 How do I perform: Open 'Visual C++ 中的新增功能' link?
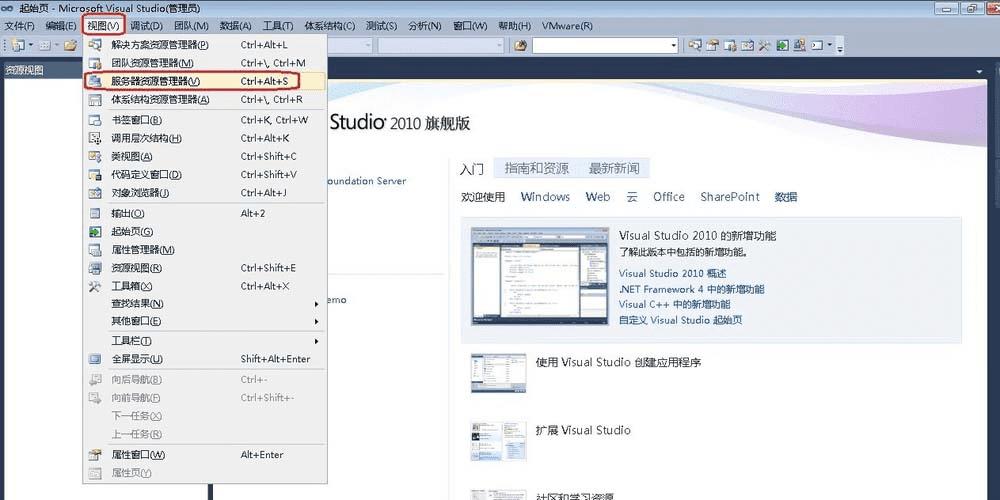(x=674, y=304)
